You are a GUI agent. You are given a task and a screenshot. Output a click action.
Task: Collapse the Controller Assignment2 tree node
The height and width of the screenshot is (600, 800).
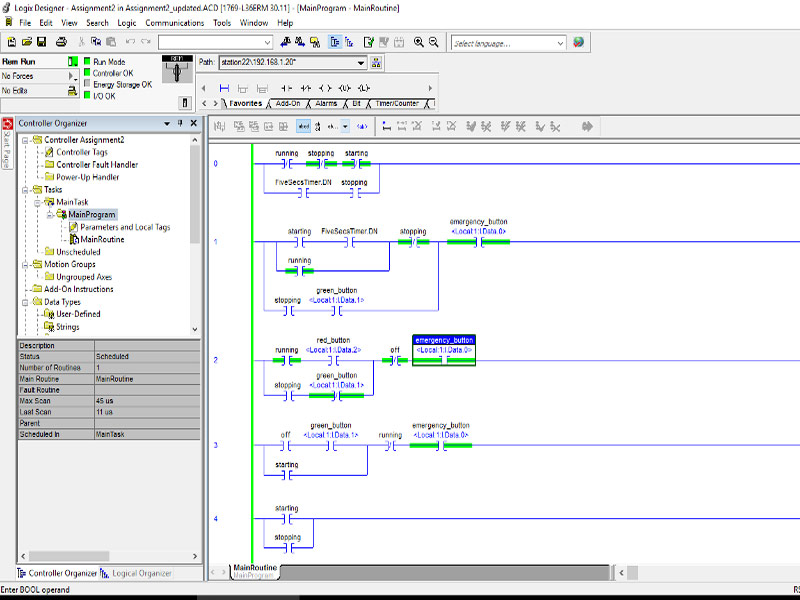pos(25,140)
